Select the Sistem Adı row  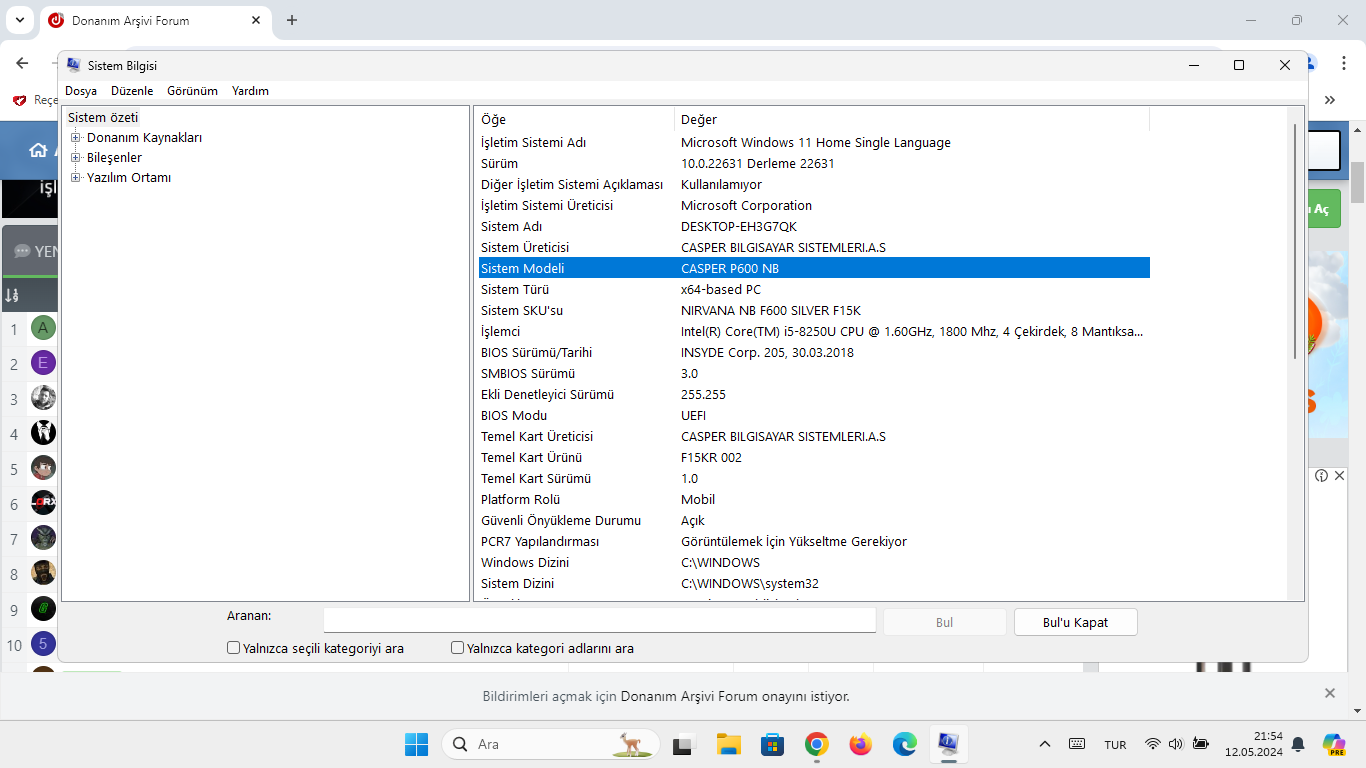[x=814, y=226]
